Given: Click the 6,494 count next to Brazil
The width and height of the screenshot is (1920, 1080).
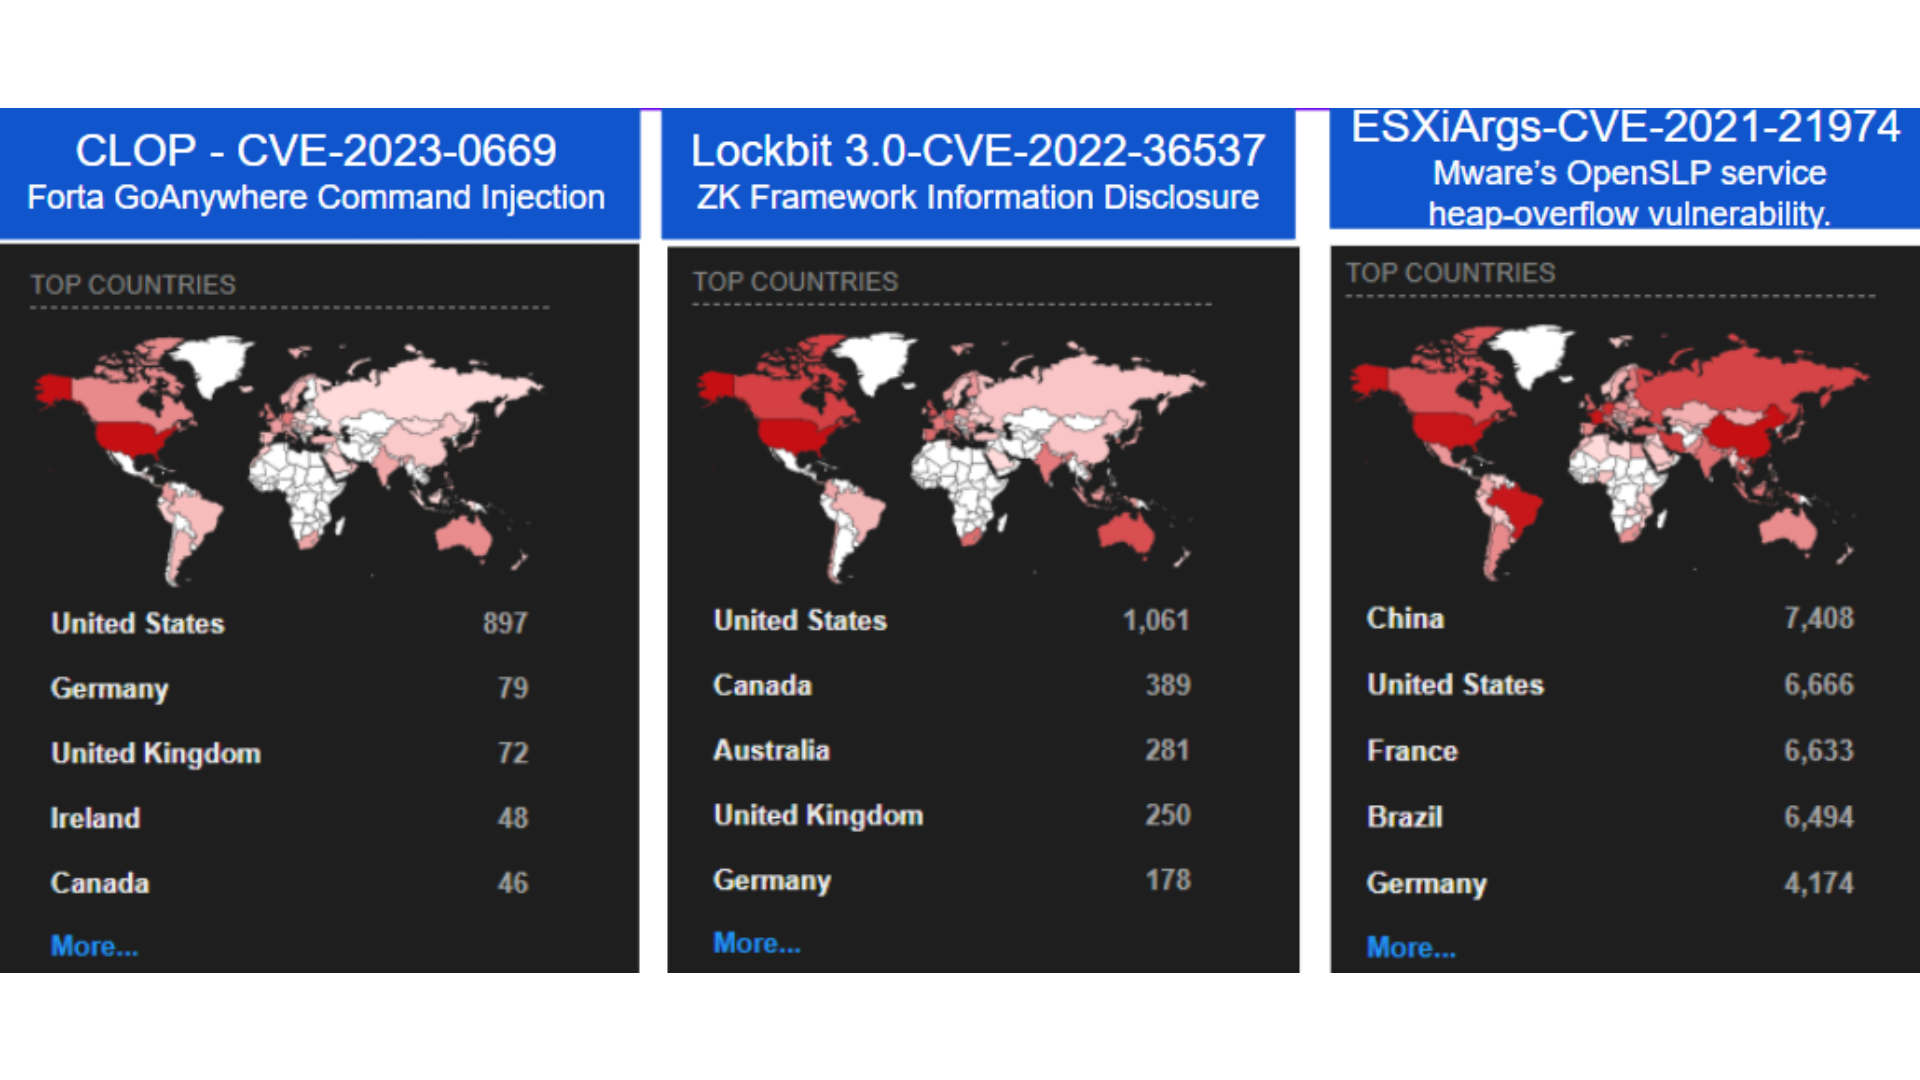Looking at the screenshot, I should point(1819,817).
